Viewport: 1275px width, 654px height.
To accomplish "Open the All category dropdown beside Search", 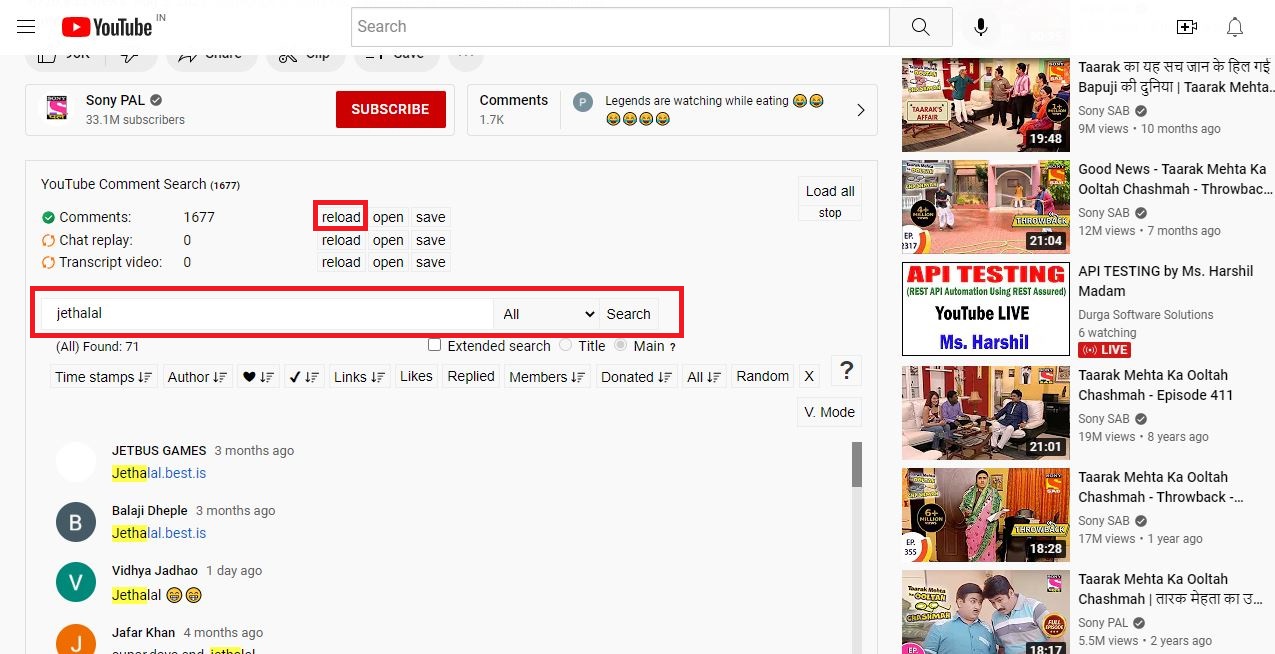I will [x=546, y=313].
